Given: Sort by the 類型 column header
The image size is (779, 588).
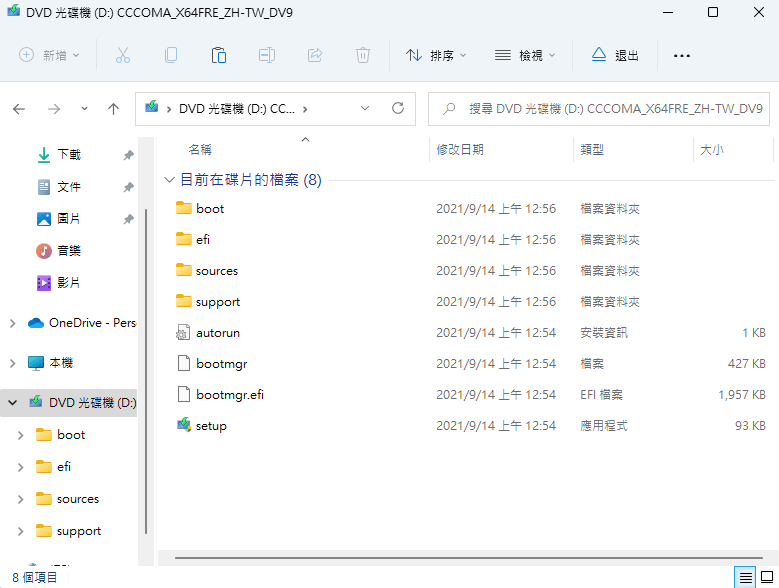Looking at the screenshot, I should 592,149.
